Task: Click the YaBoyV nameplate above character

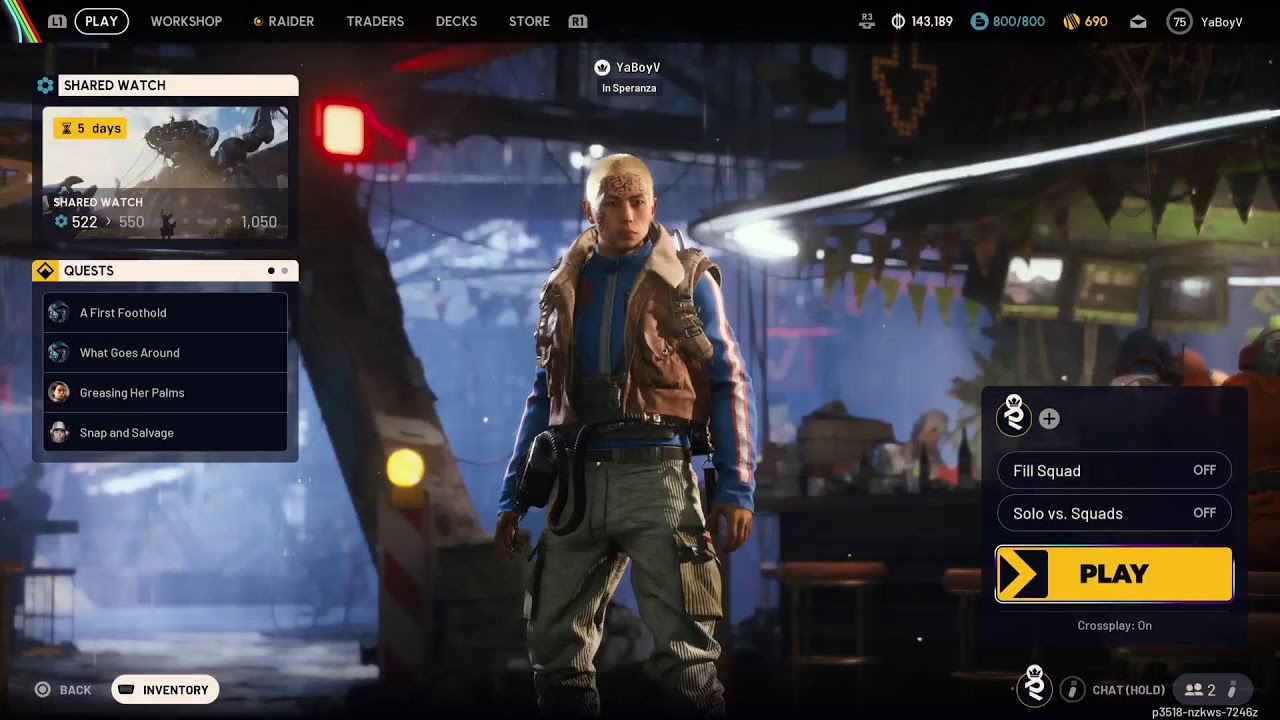Action: tap(638, 68)
